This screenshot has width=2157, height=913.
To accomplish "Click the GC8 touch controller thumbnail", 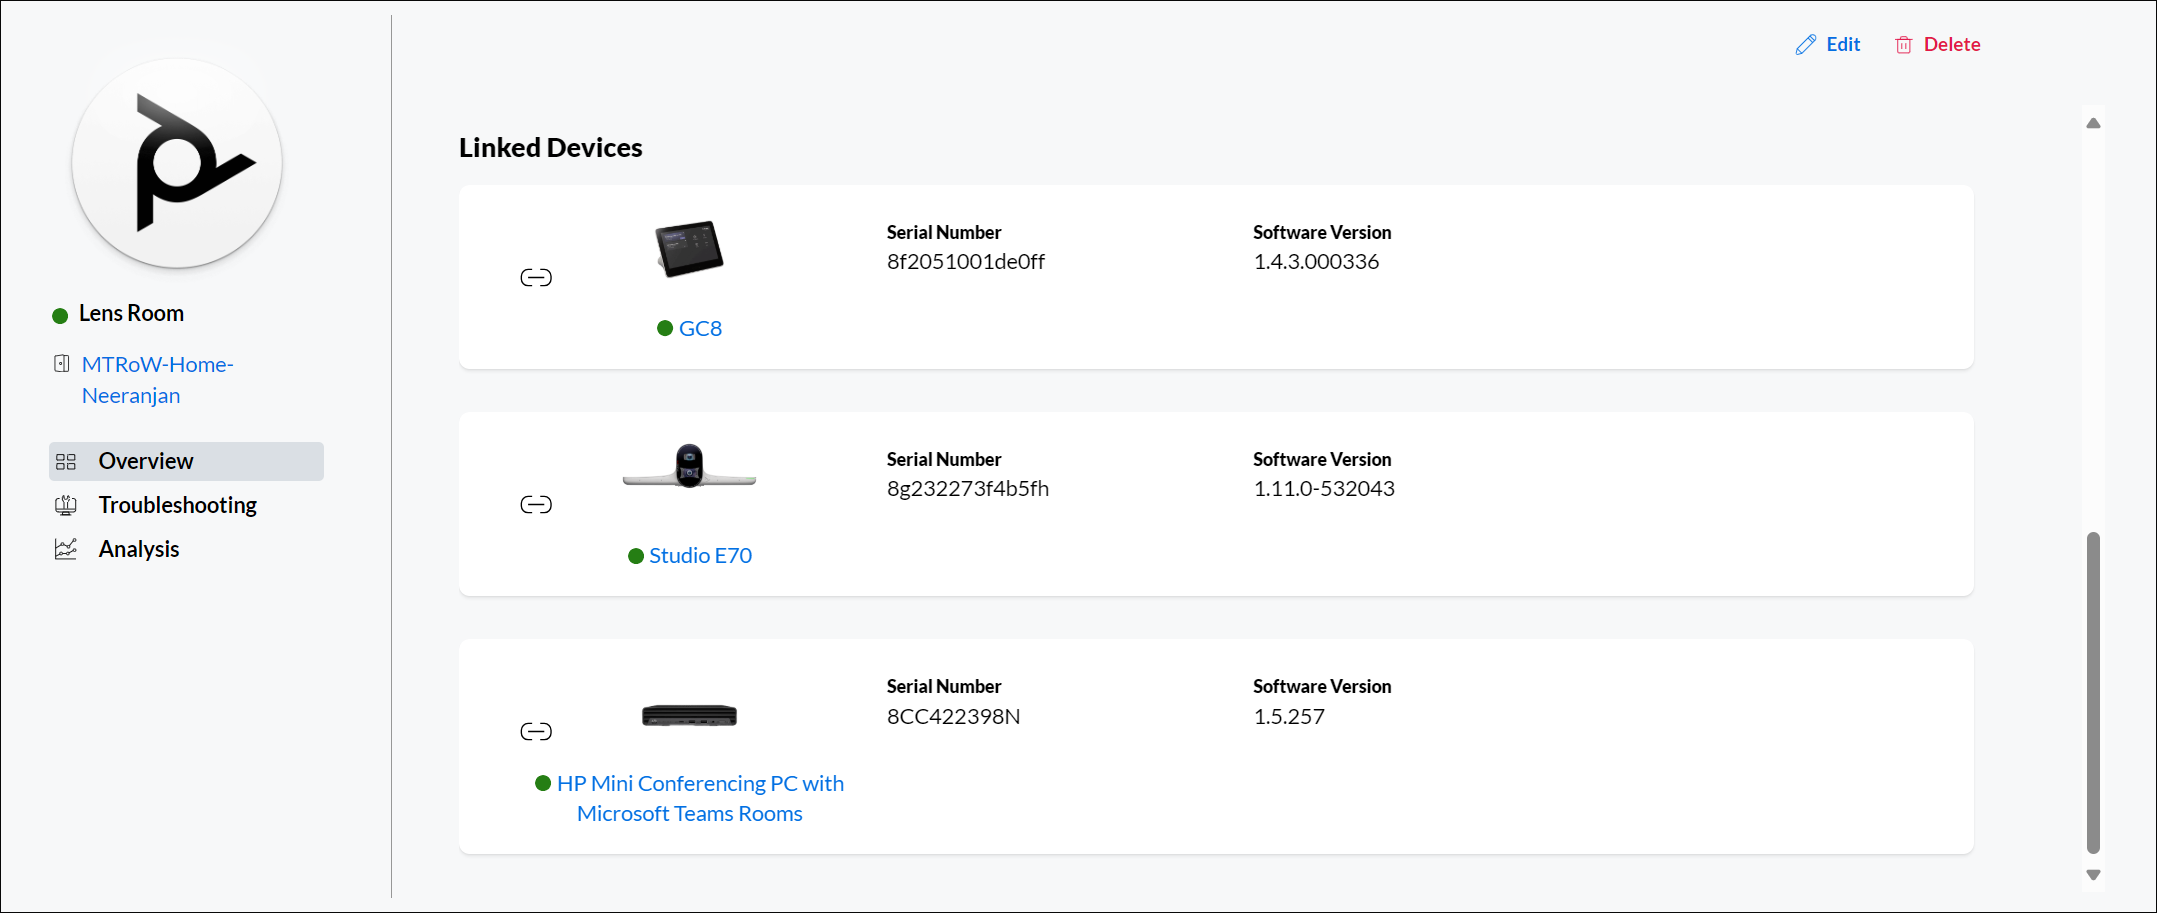I will point(689,248).
